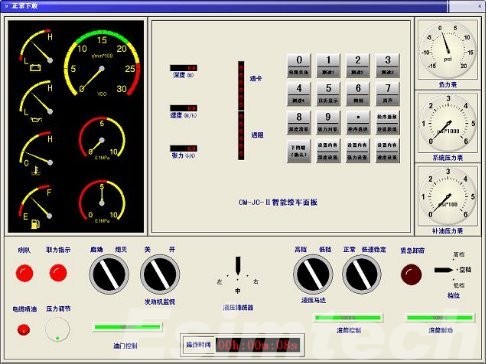
Task: Push the dark red 紧急卸荷 emergency button
Action: tap(411, 274)
